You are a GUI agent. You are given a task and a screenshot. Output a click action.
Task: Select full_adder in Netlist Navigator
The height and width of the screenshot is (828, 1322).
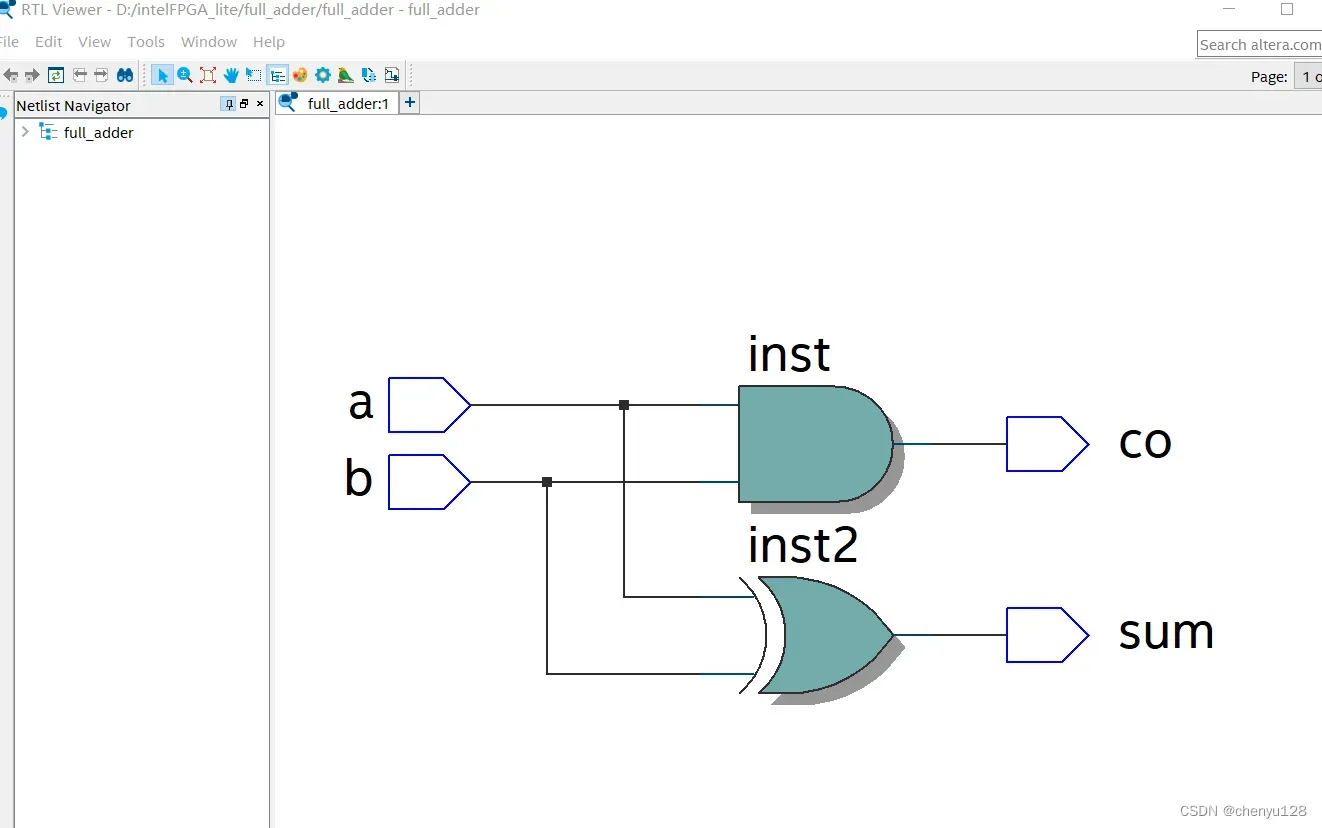[x=98, y=132]
